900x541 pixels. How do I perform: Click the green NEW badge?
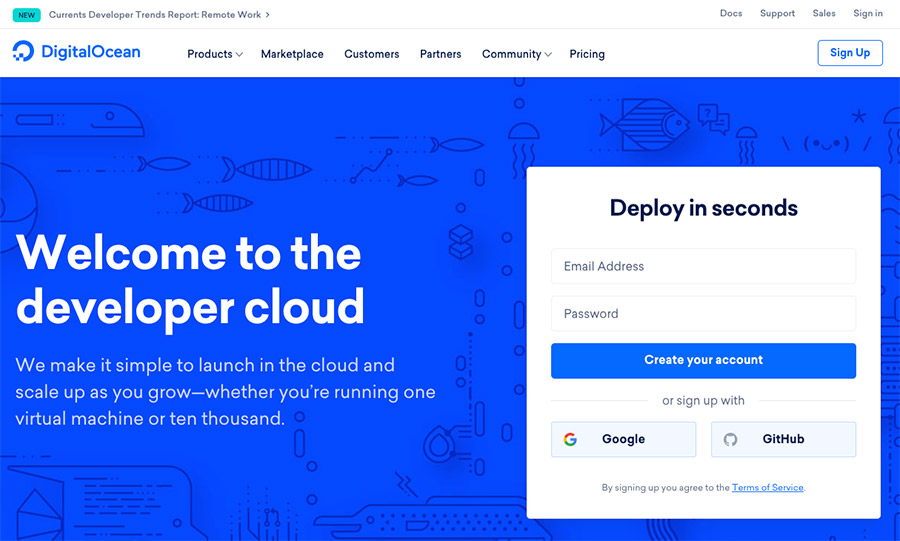point(26,15)
